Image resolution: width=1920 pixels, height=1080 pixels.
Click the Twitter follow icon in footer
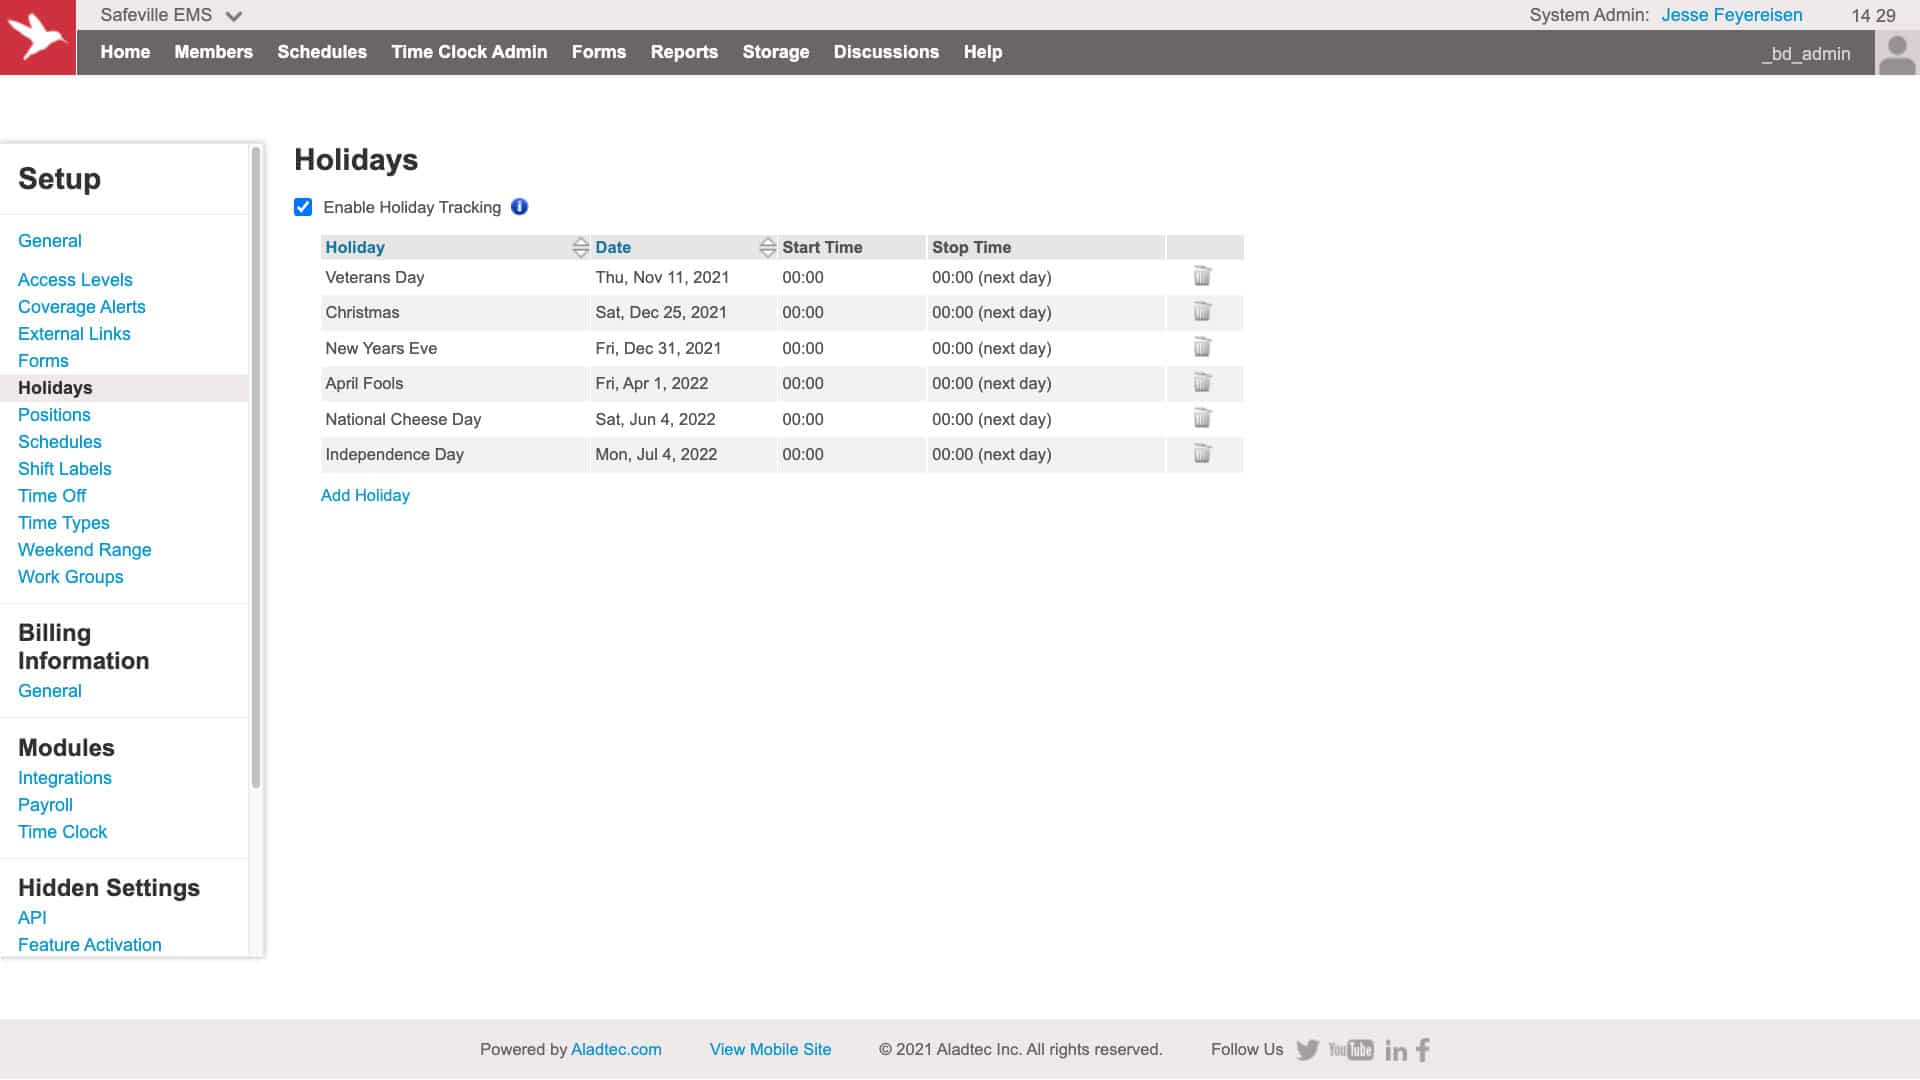tap(1308, 1048)
